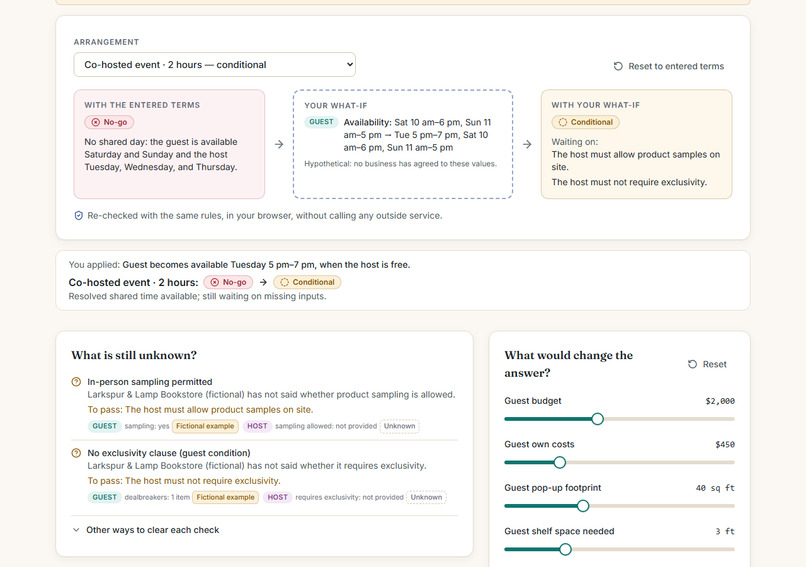Click the 3 ft shelf space value
The width and height of the screenshot is (806, 567).
point(725,532)
